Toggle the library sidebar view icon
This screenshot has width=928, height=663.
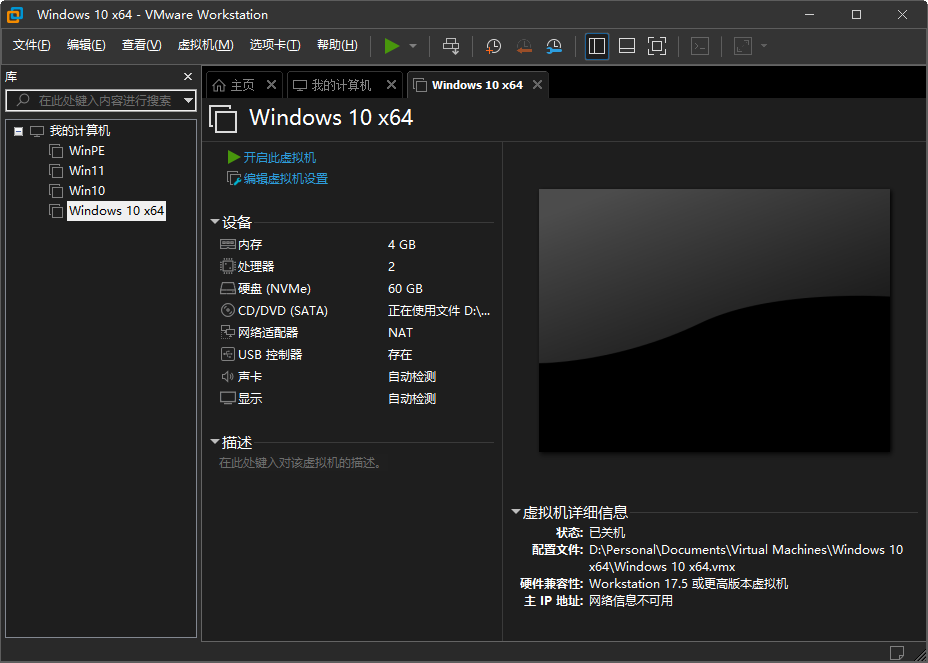[x=597, y=46]
